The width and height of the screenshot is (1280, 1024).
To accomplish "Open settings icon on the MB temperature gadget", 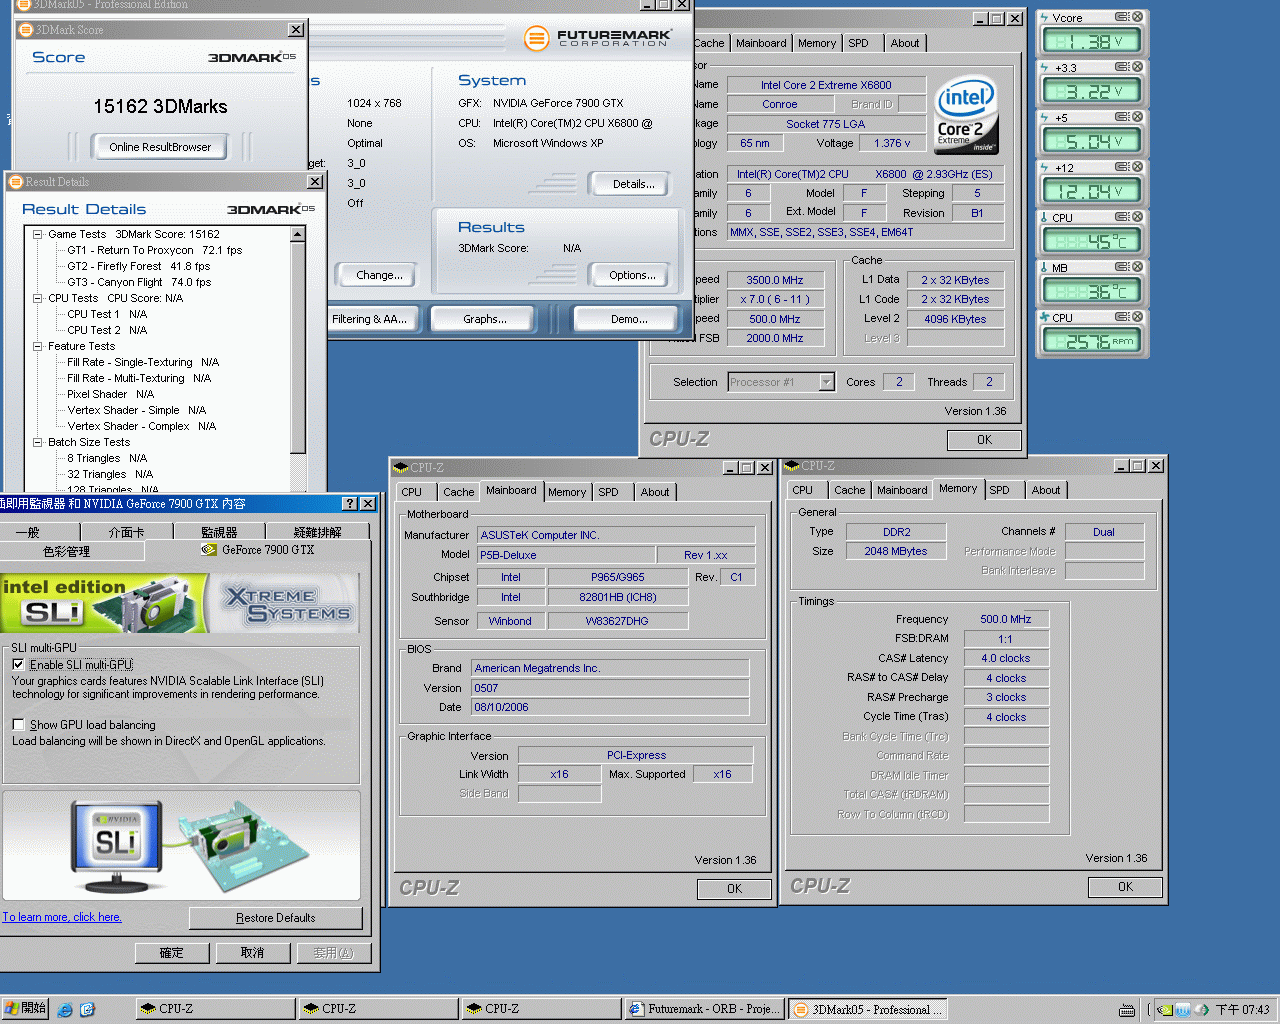I will coord(1122,267).
